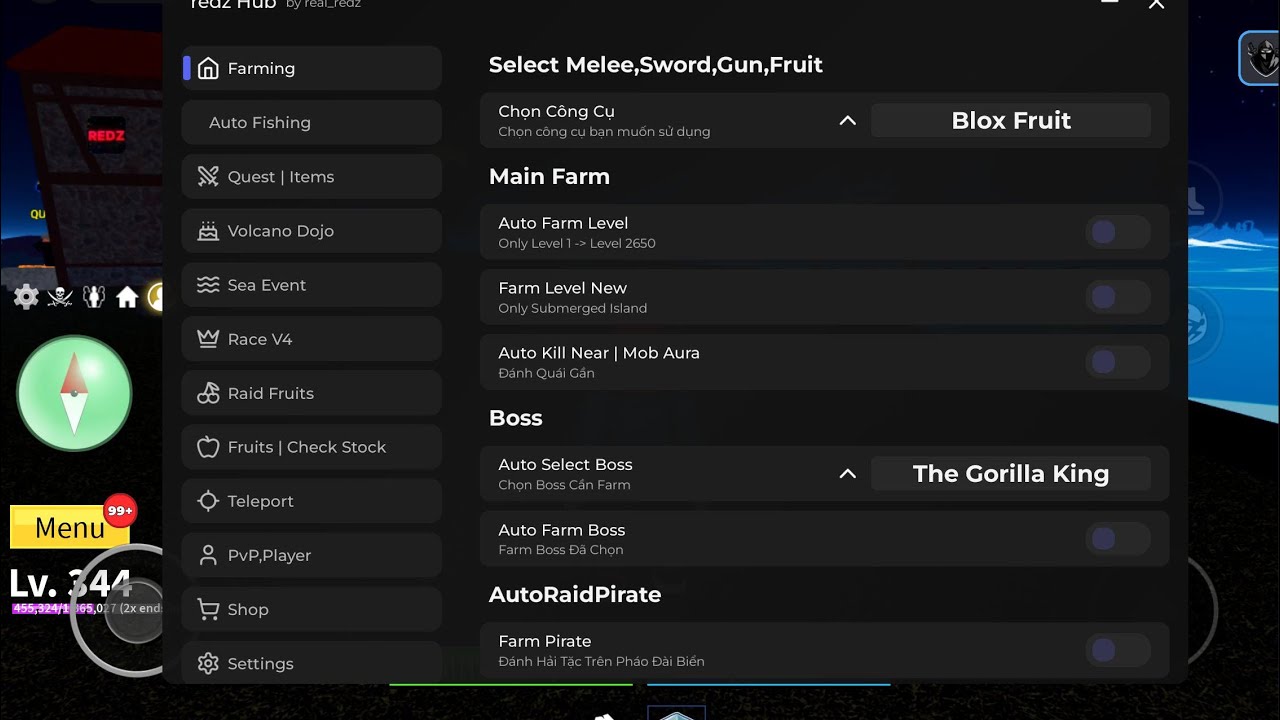The image size is (1280, 720).
Task: Click the Teleport crosshair icon
Action: click(x=208, y=501)
